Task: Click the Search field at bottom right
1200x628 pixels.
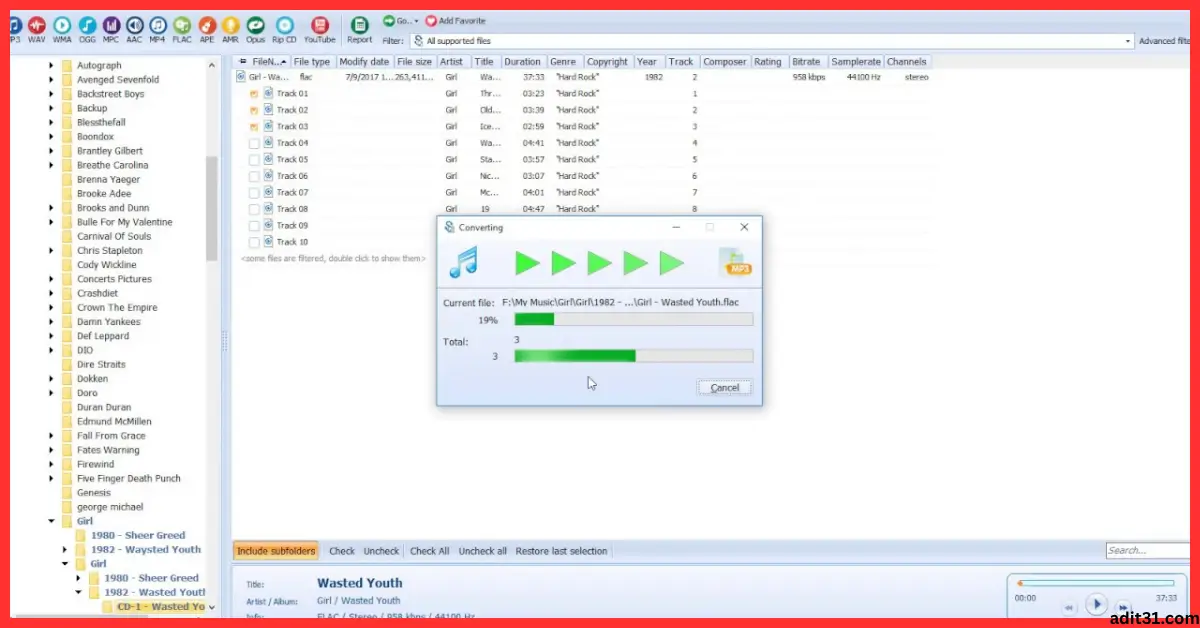Action: [x=1147, y=551]
